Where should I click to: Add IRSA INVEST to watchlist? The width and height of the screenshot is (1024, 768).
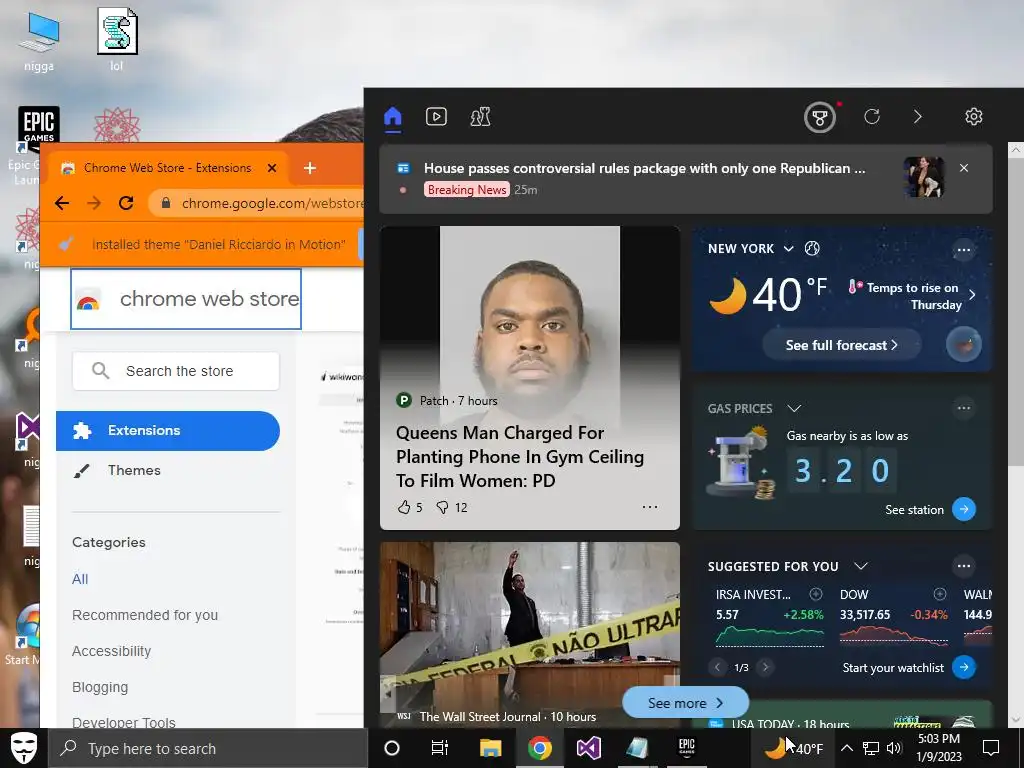[816, 594]
